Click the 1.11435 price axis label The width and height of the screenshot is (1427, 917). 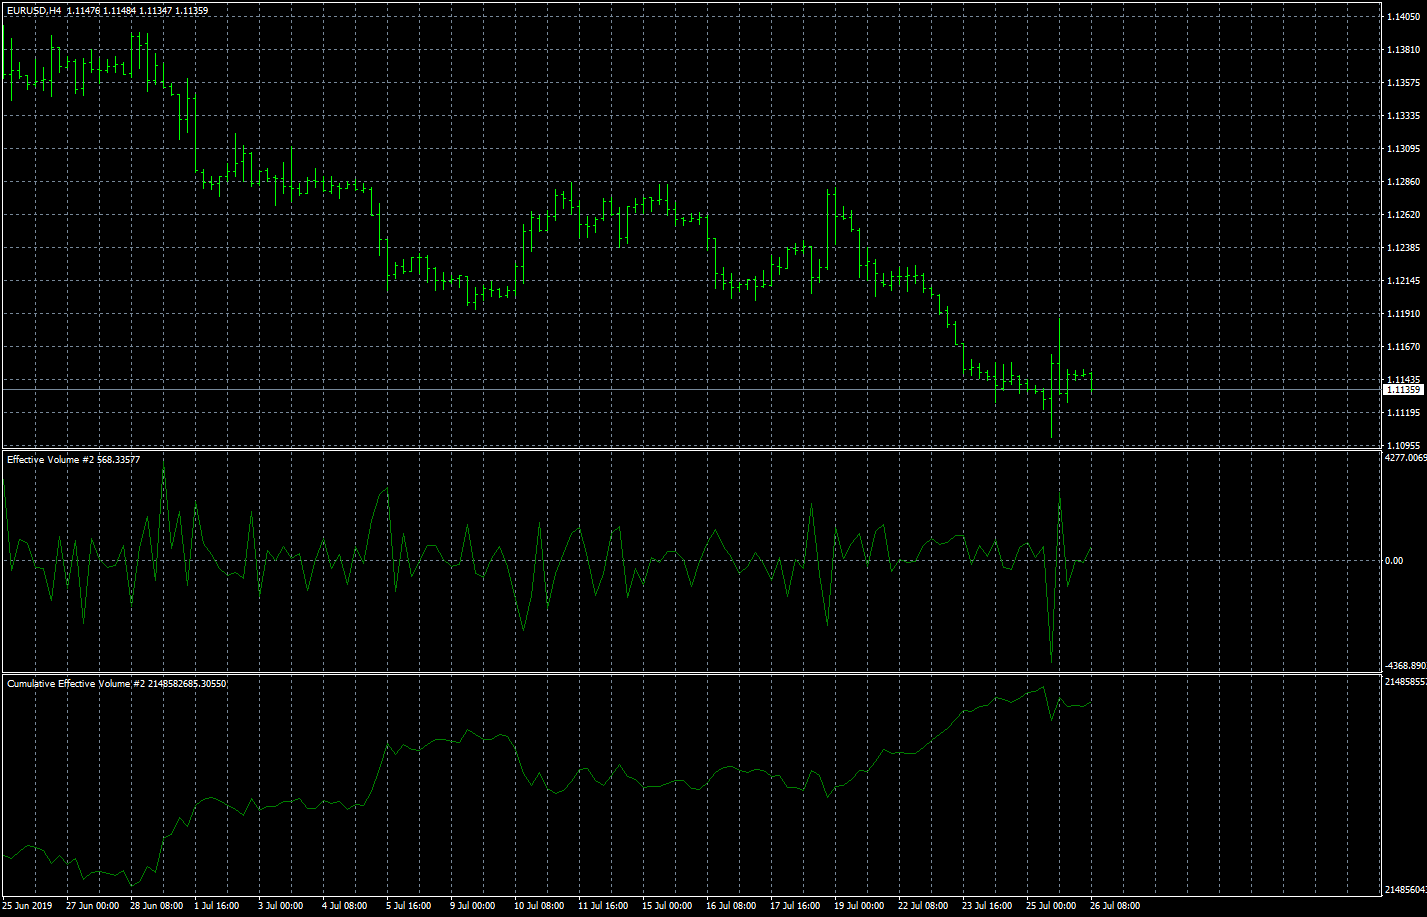pos(1405,380)
